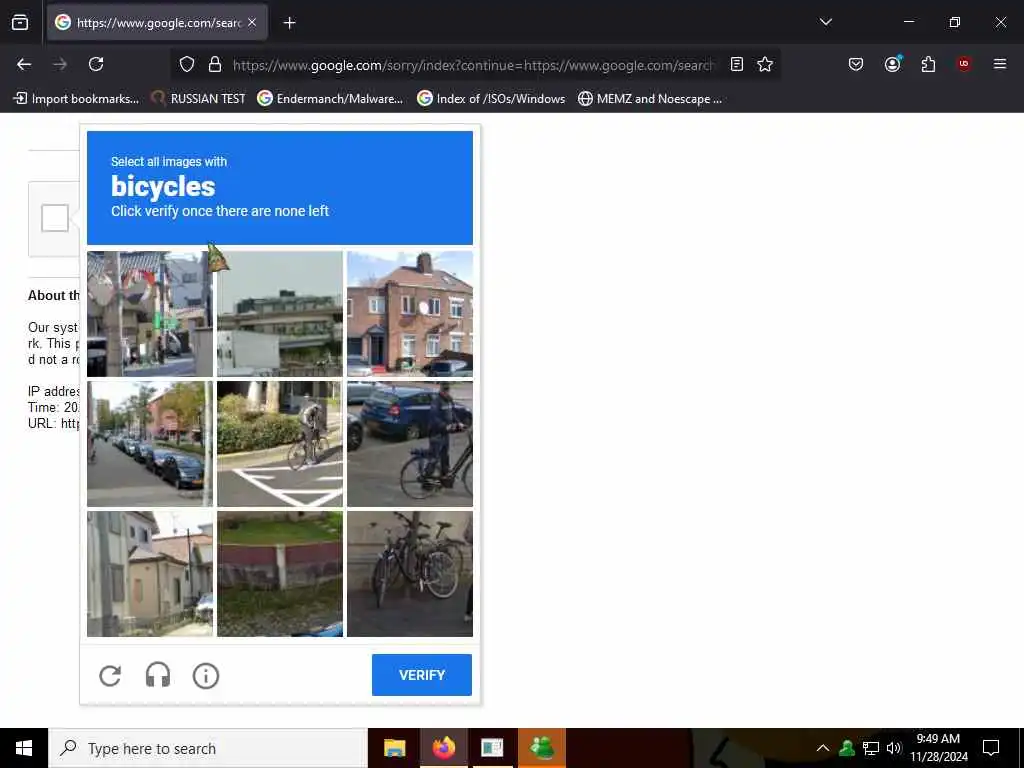Select the tile with grass and red wall
This screenshot has height=768, width=1024.
point(280,573)
